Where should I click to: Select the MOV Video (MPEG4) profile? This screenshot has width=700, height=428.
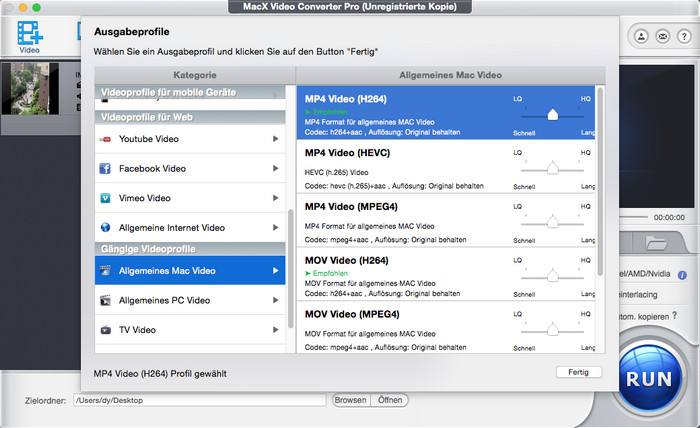446,328
